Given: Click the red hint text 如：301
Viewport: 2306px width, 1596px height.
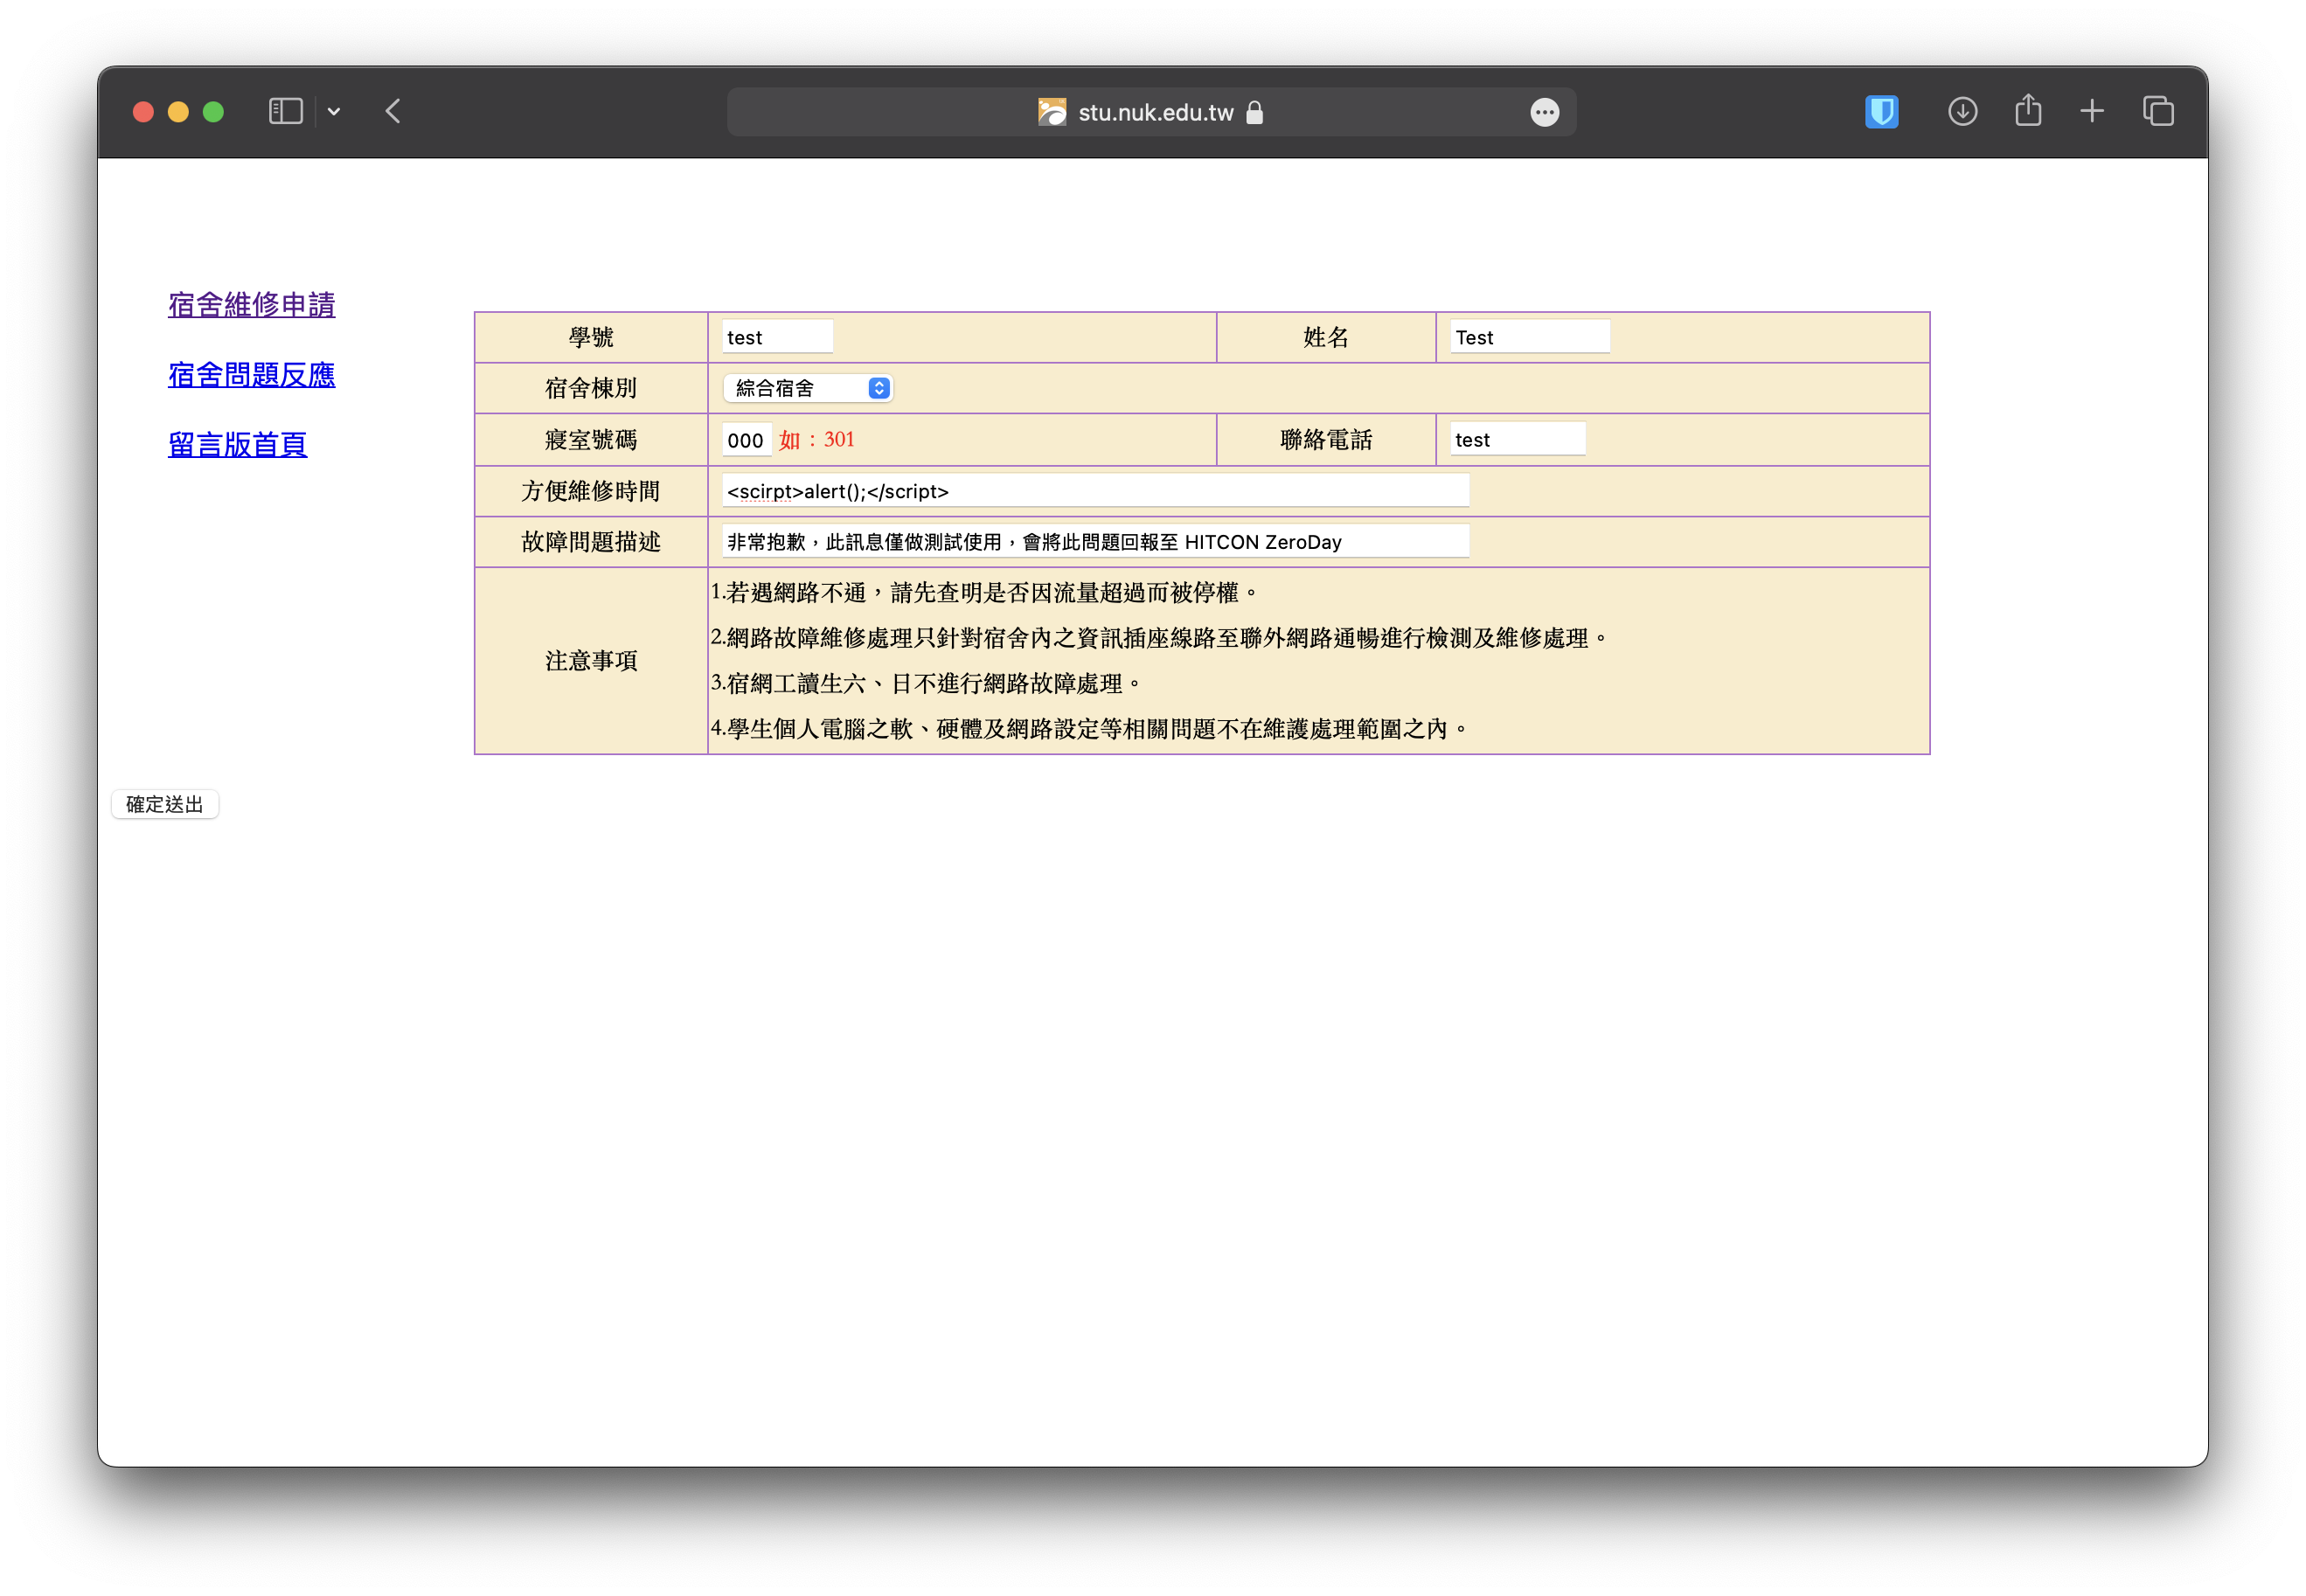Looking at the screenshot, I should click(x=817, y=440).
